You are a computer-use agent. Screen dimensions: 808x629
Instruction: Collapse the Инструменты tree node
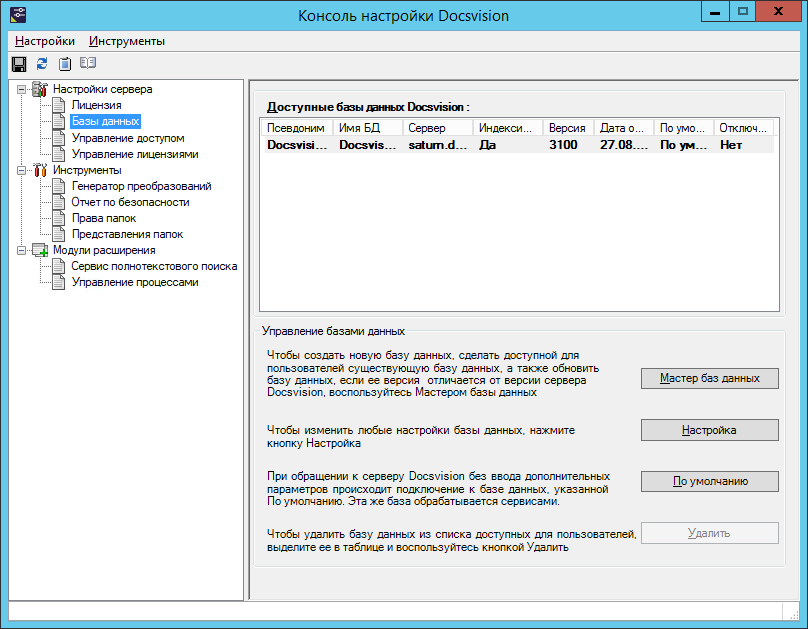click(x=22, y=170)
